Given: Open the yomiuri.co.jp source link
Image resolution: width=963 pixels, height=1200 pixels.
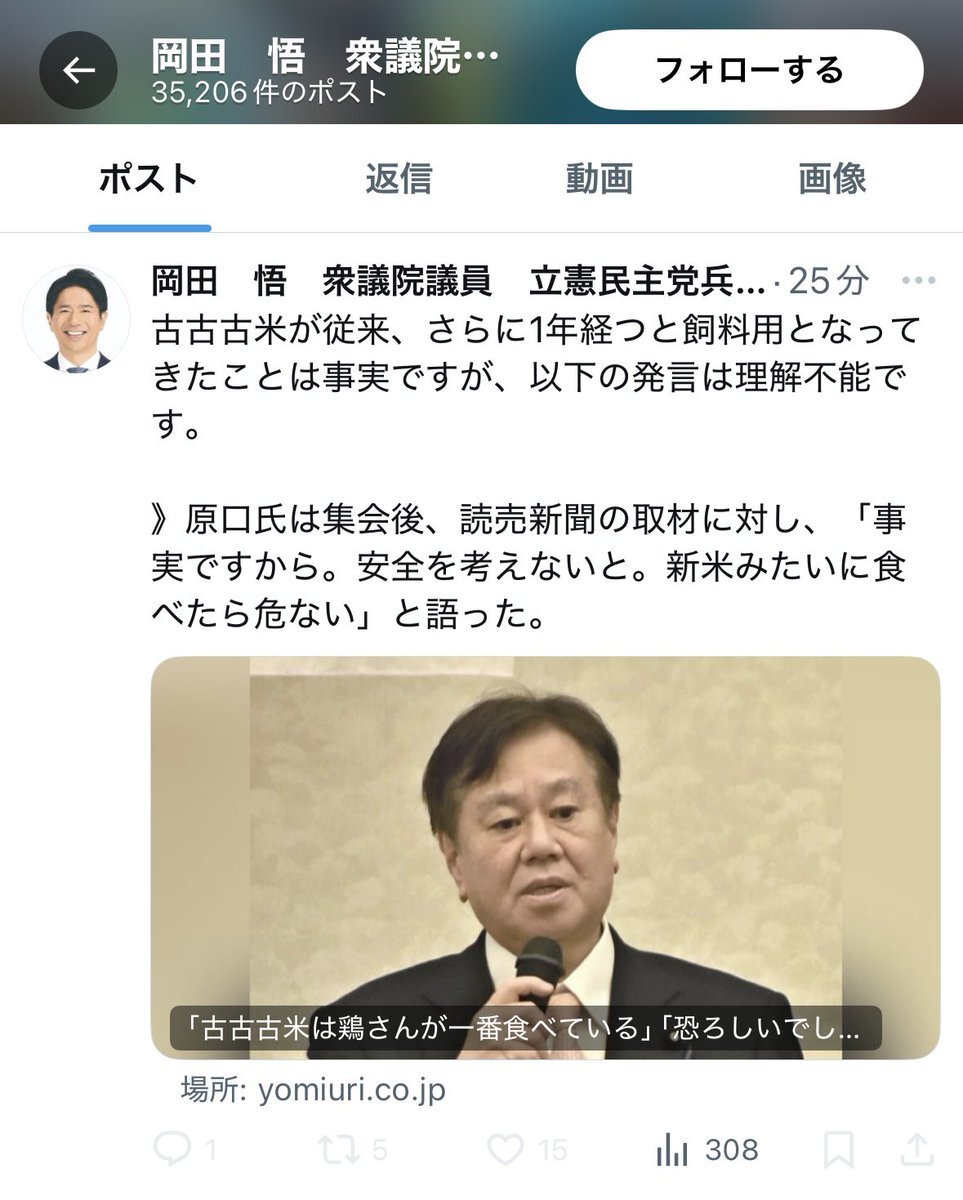Looking at the screenshot, I should pos(313,1089).
